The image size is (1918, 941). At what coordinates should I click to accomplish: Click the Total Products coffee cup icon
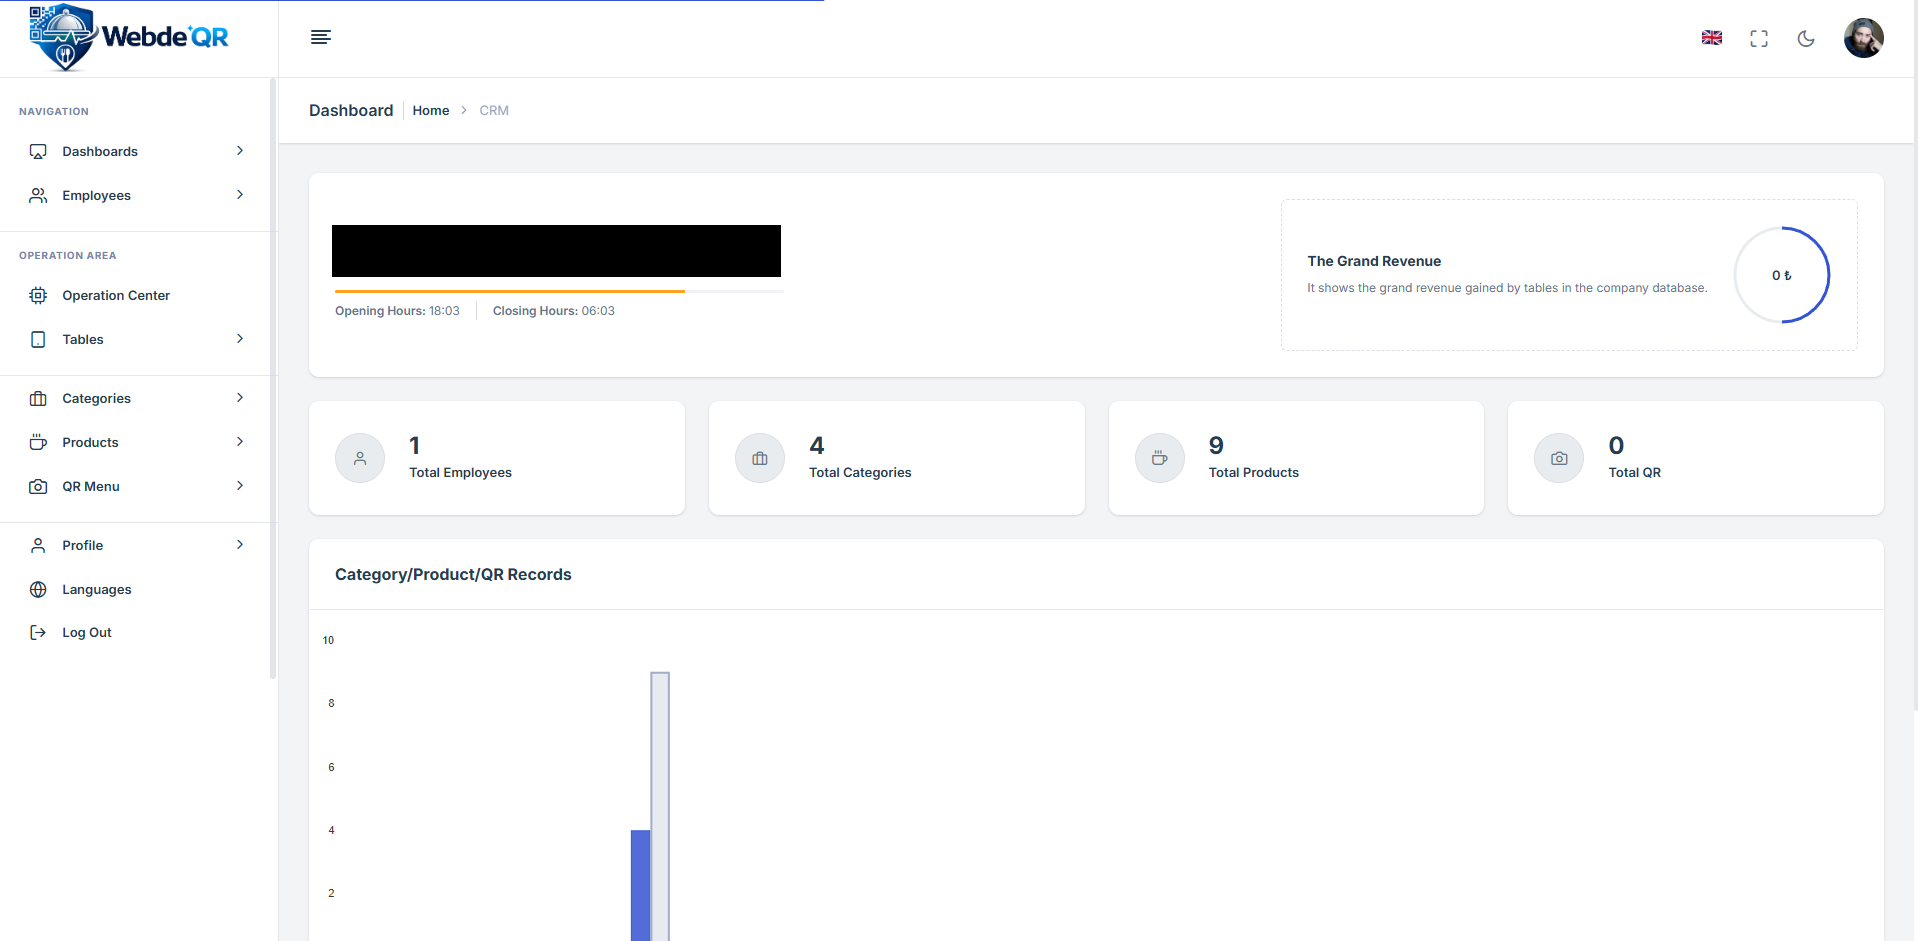point(1159,458)
